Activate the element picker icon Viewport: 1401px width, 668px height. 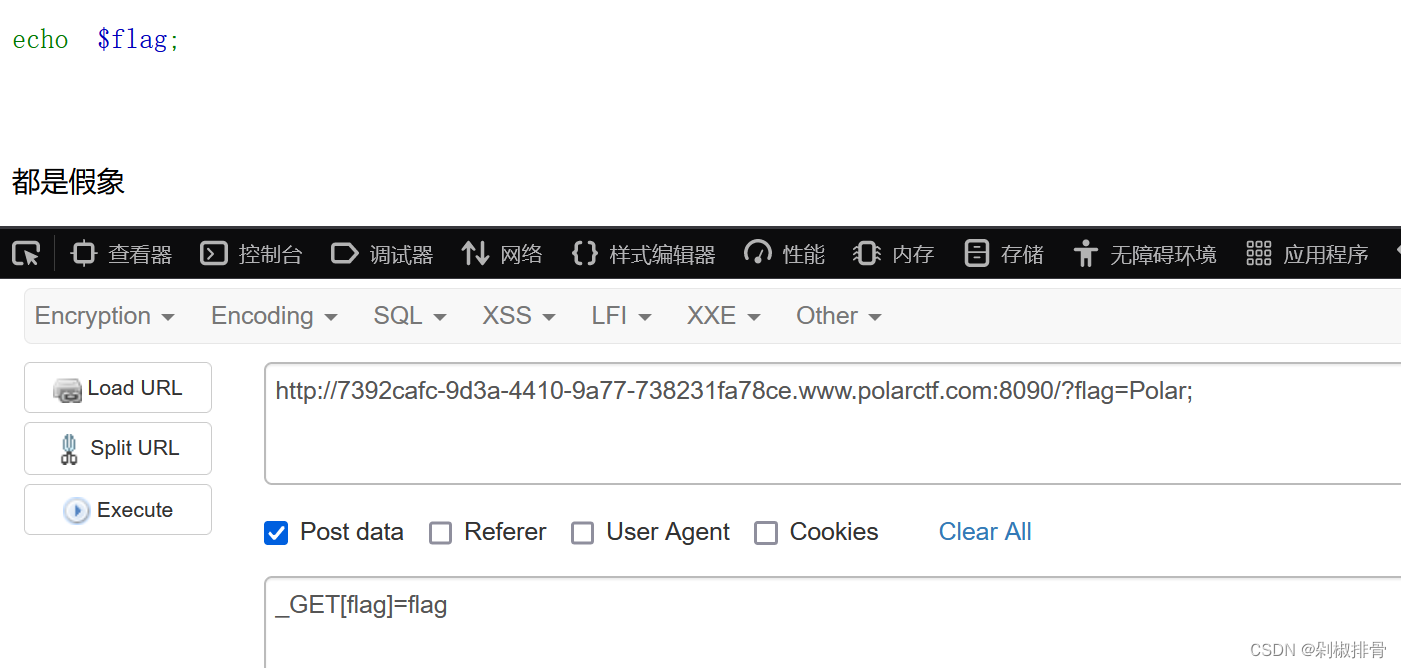coord(26,254)
